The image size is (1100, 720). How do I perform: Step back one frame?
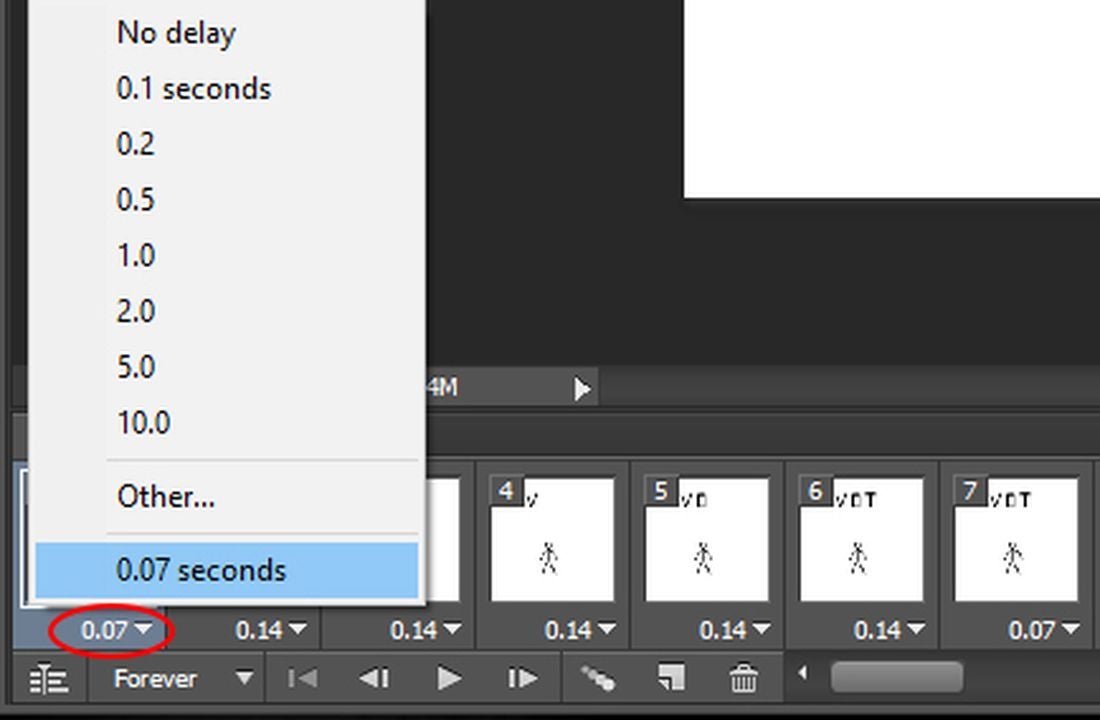[x=375, y=678]
